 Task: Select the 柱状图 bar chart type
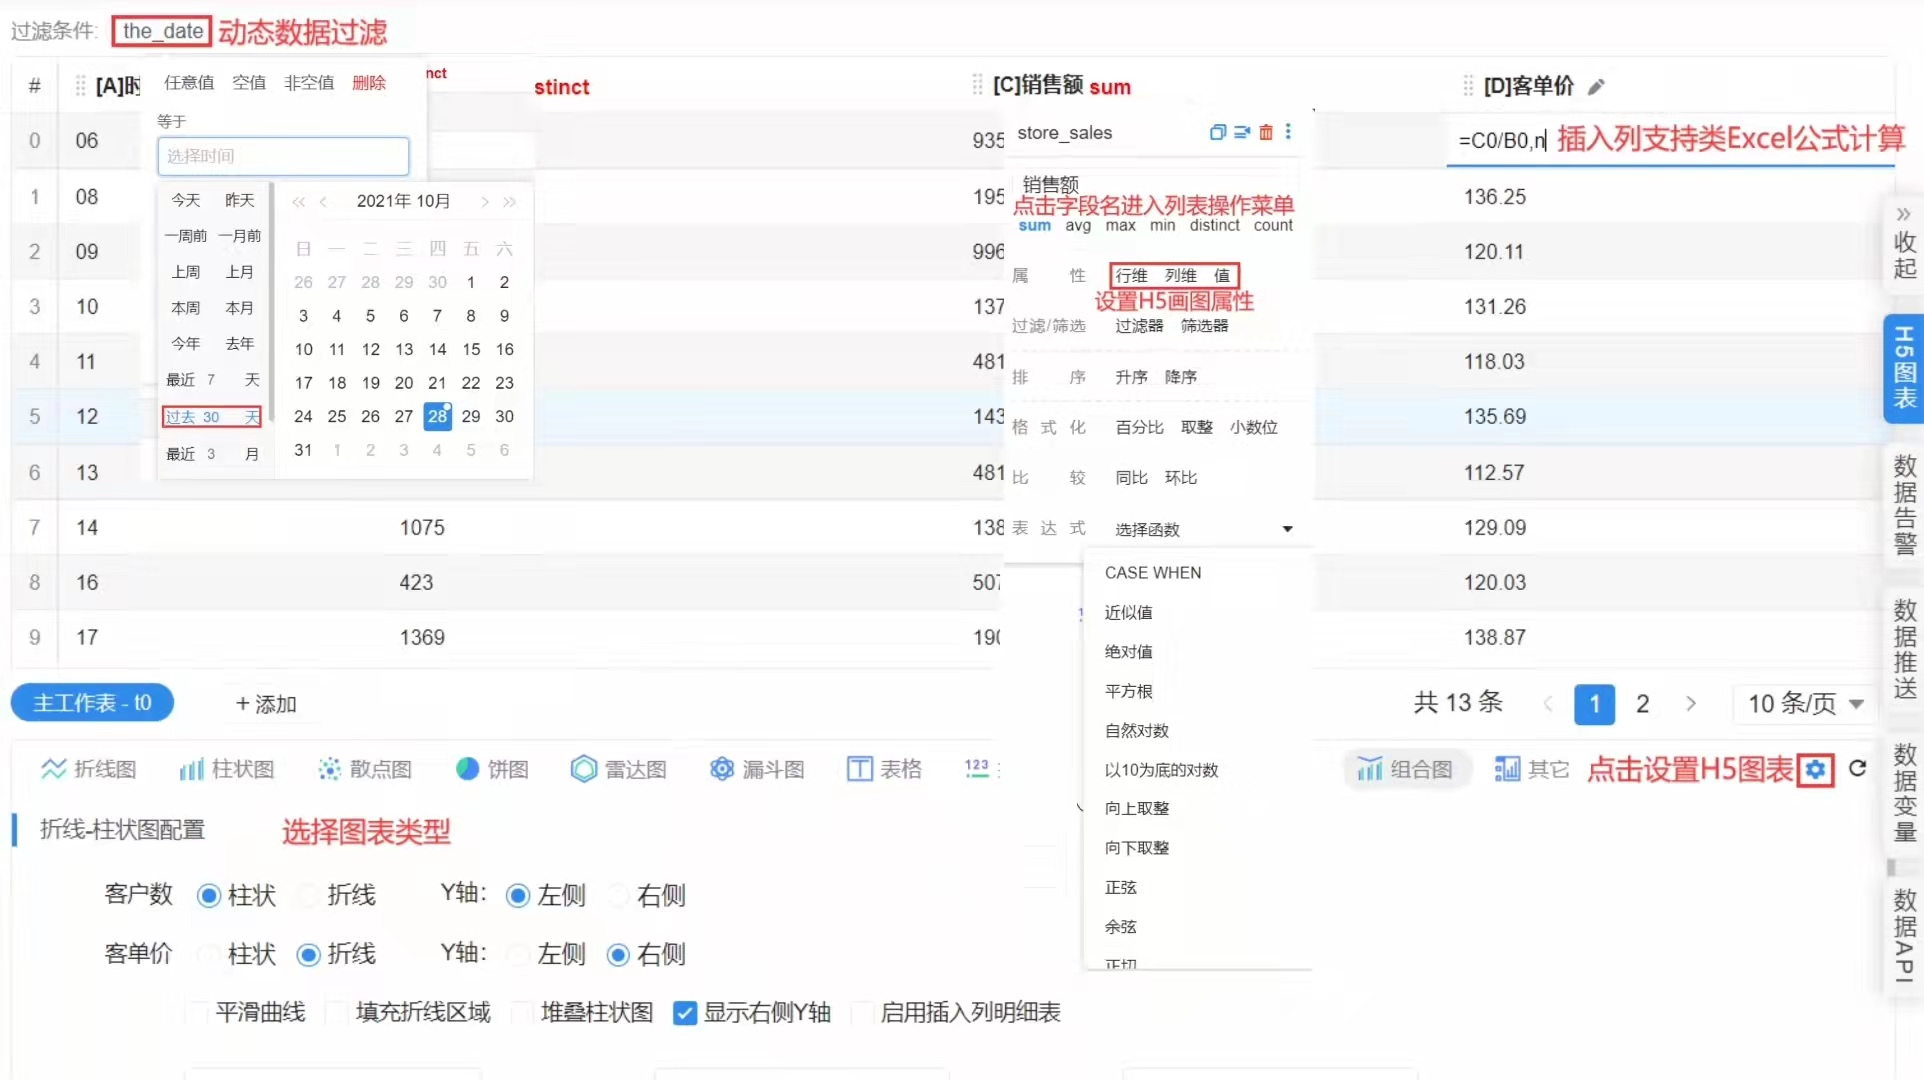click(x=227, y=769)
